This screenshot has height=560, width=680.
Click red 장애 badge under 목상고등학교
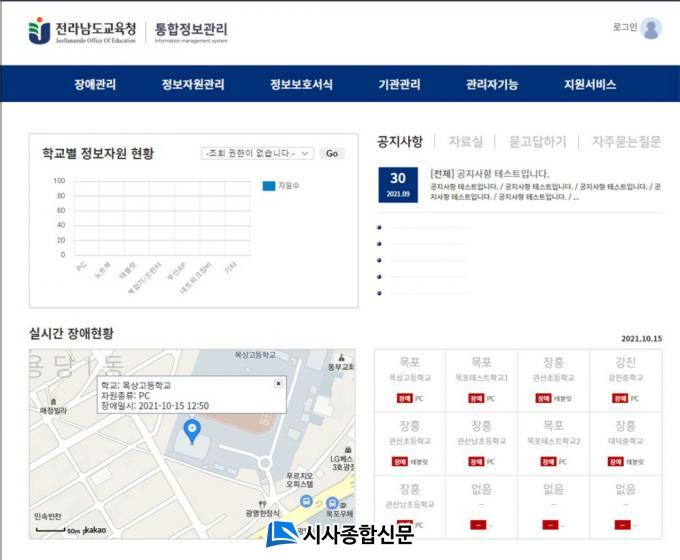coord(406,398)
